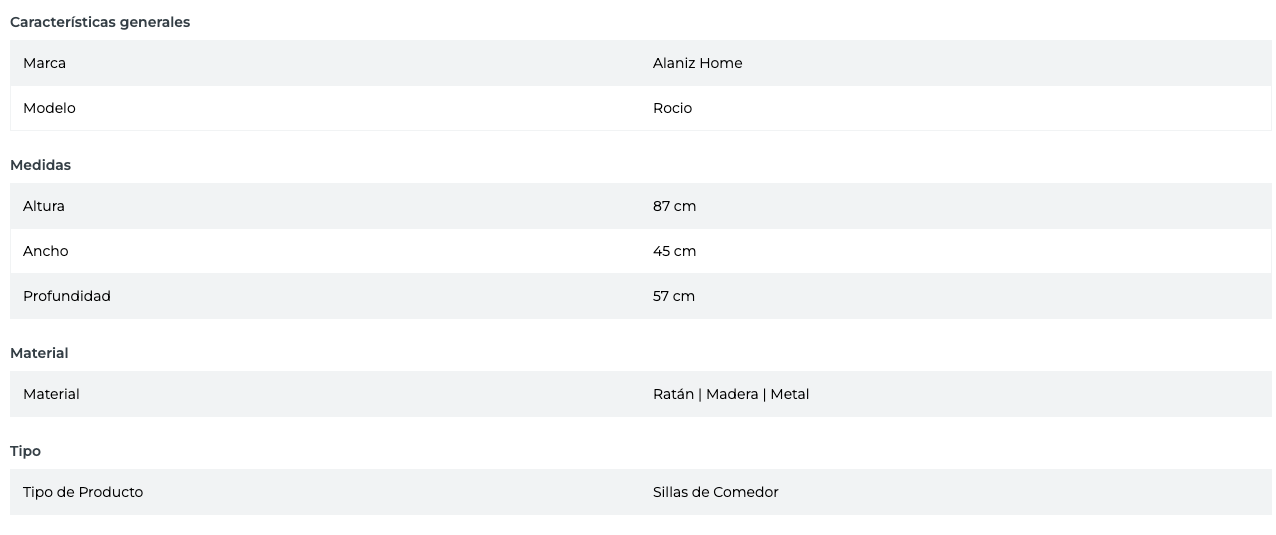
Task: Click the 'Tipo' section heading
Action: pos(25,451)
